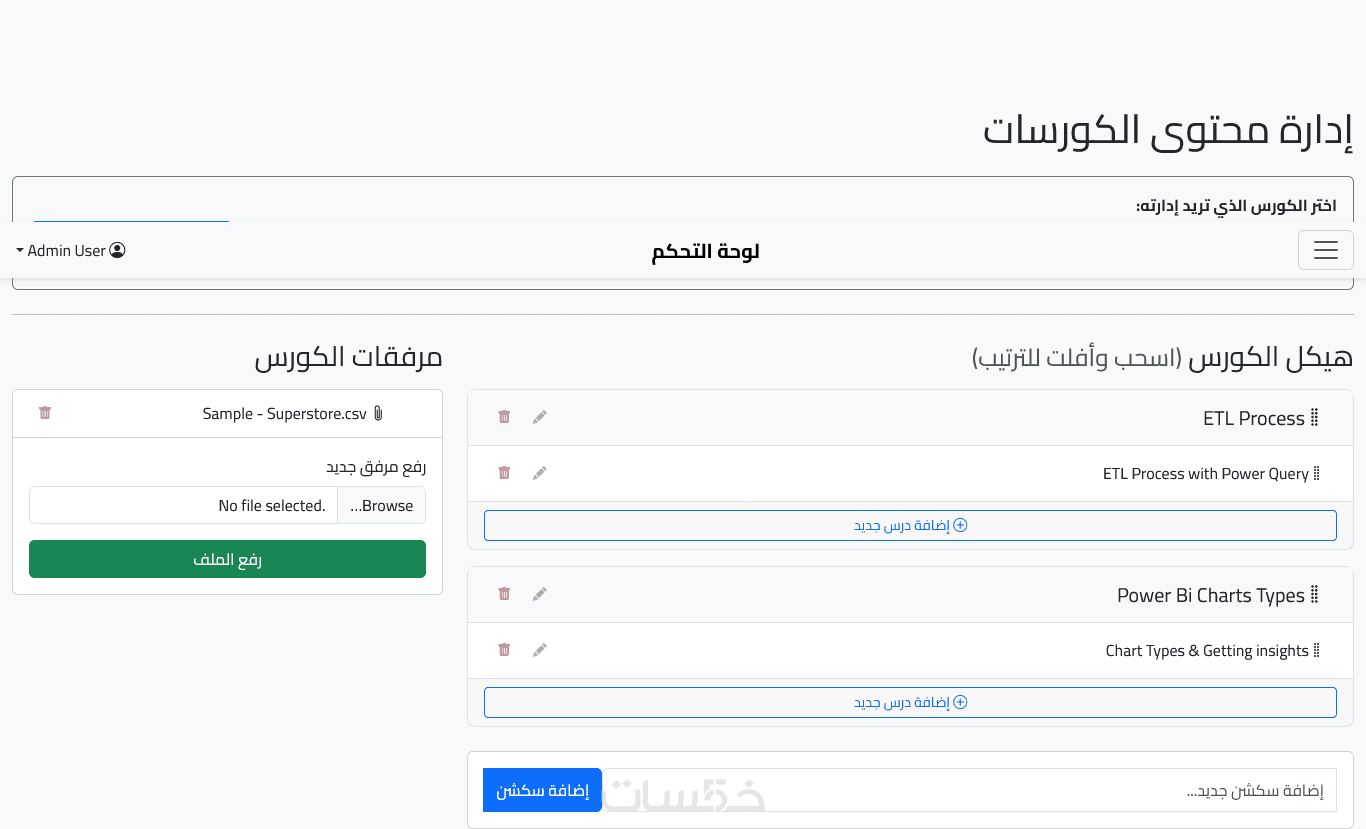Screen dimensions: 1366x829
Task: Open the Admin User dropdown menu
Action: (x=71, y=250)
